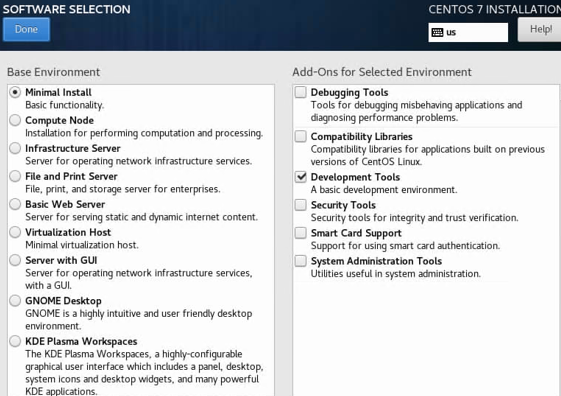Choose KDE Plasma Workspaces environment

[15, 341]
